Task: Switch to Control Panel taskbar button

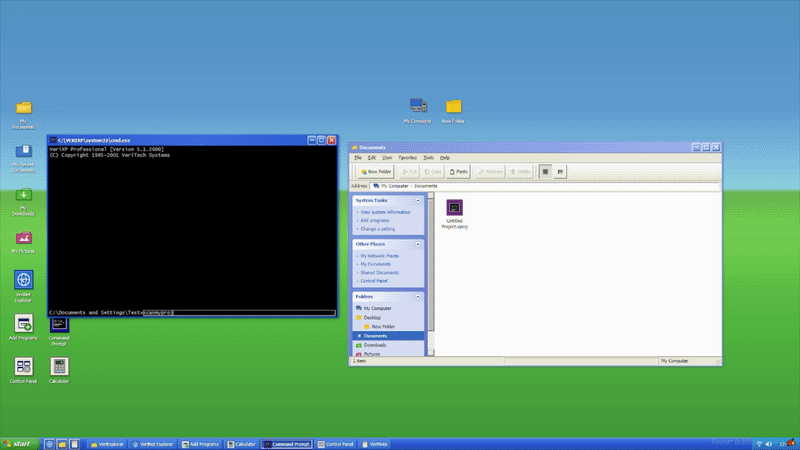Action: coord(336,444)
